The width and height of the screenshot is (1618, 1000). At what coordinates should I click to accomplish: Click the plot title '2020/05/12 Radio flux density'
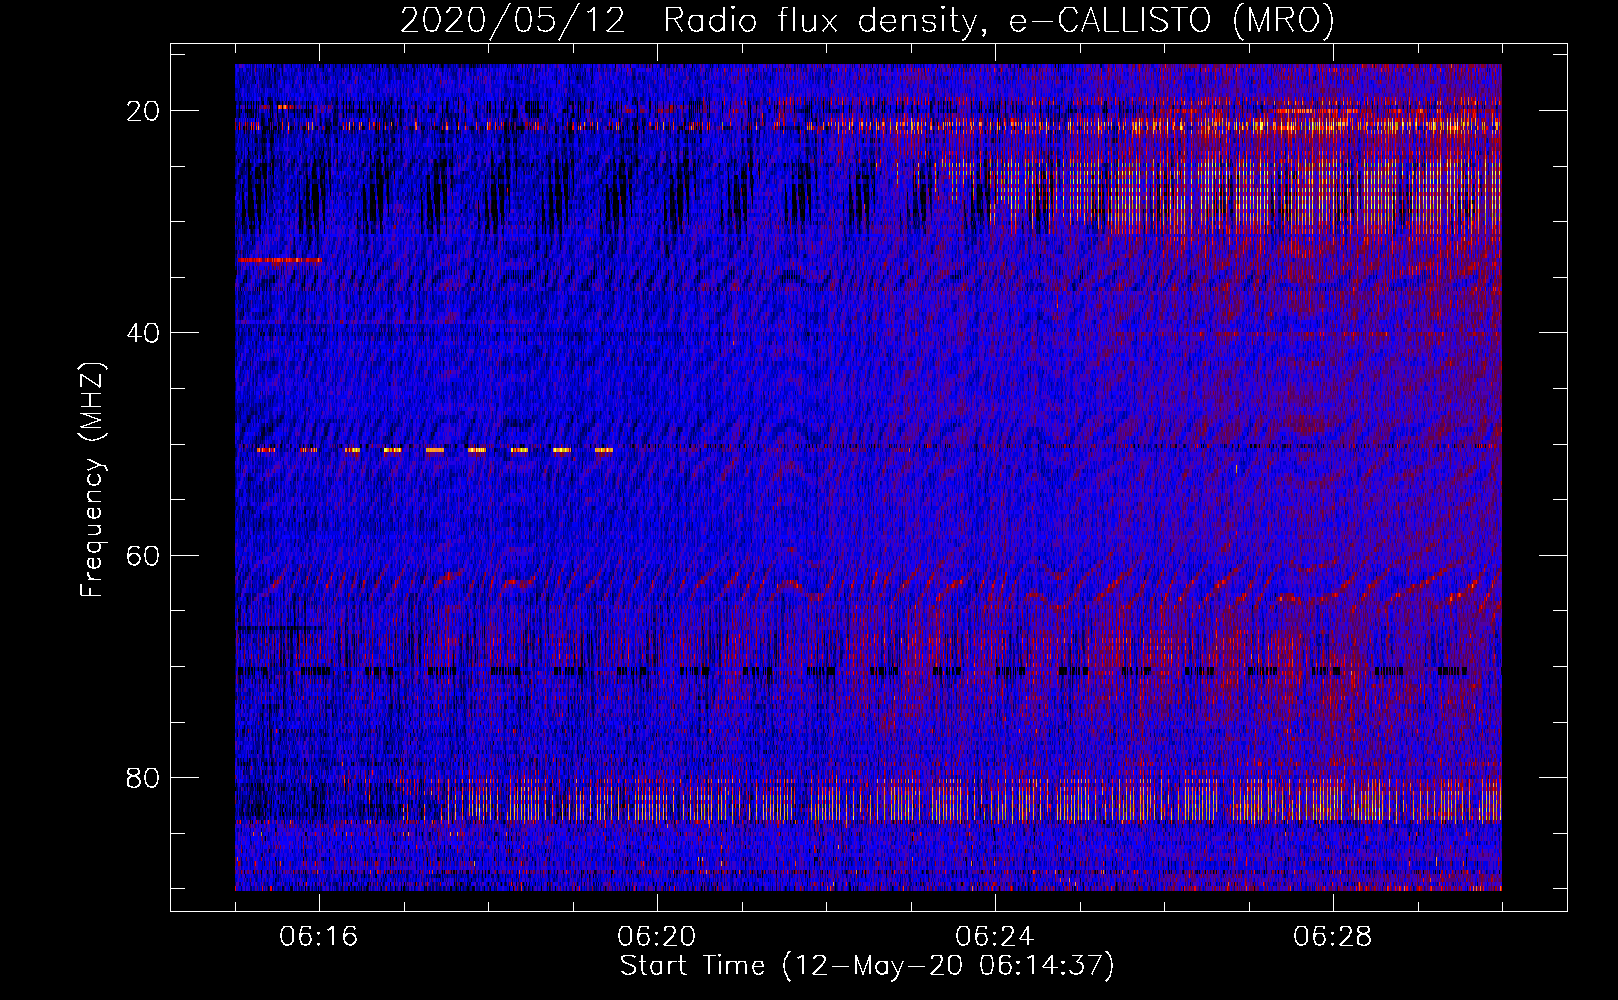689,21
